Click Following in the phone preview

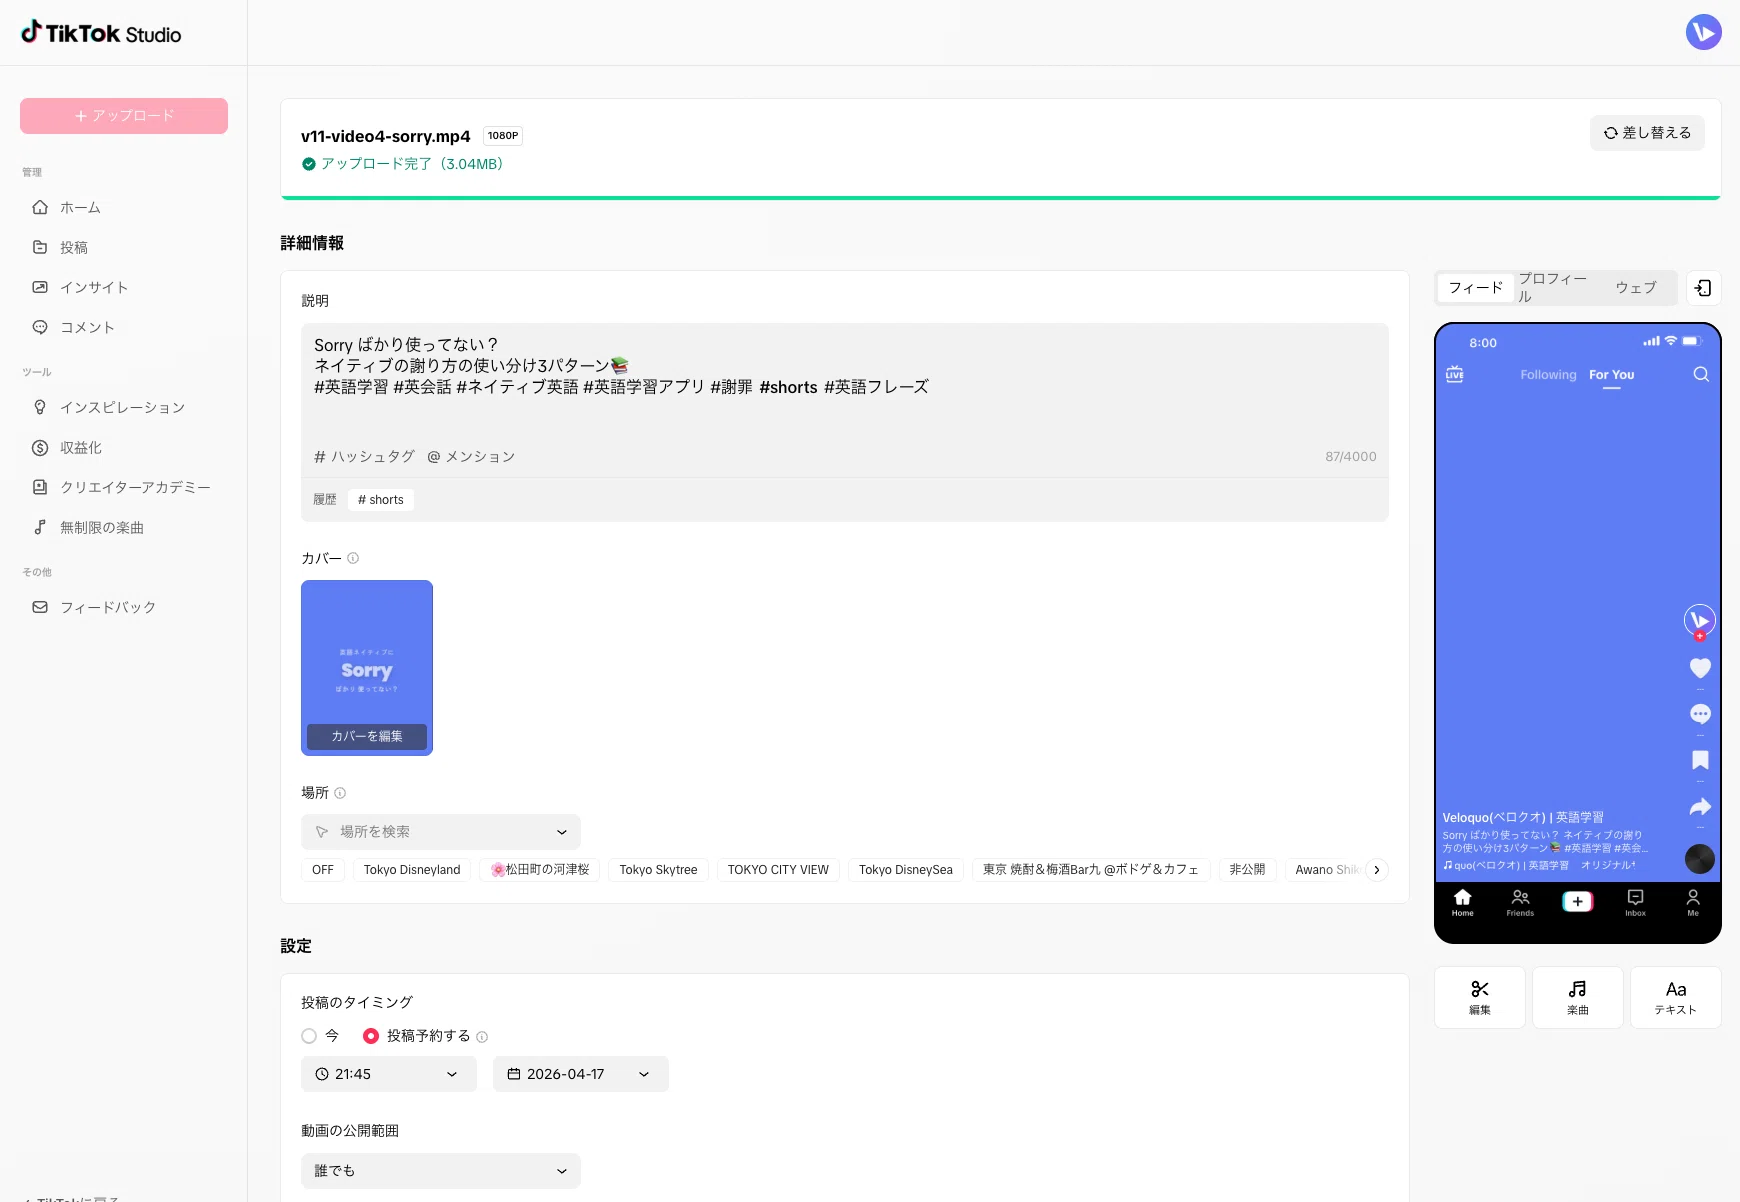point(1548,375)
